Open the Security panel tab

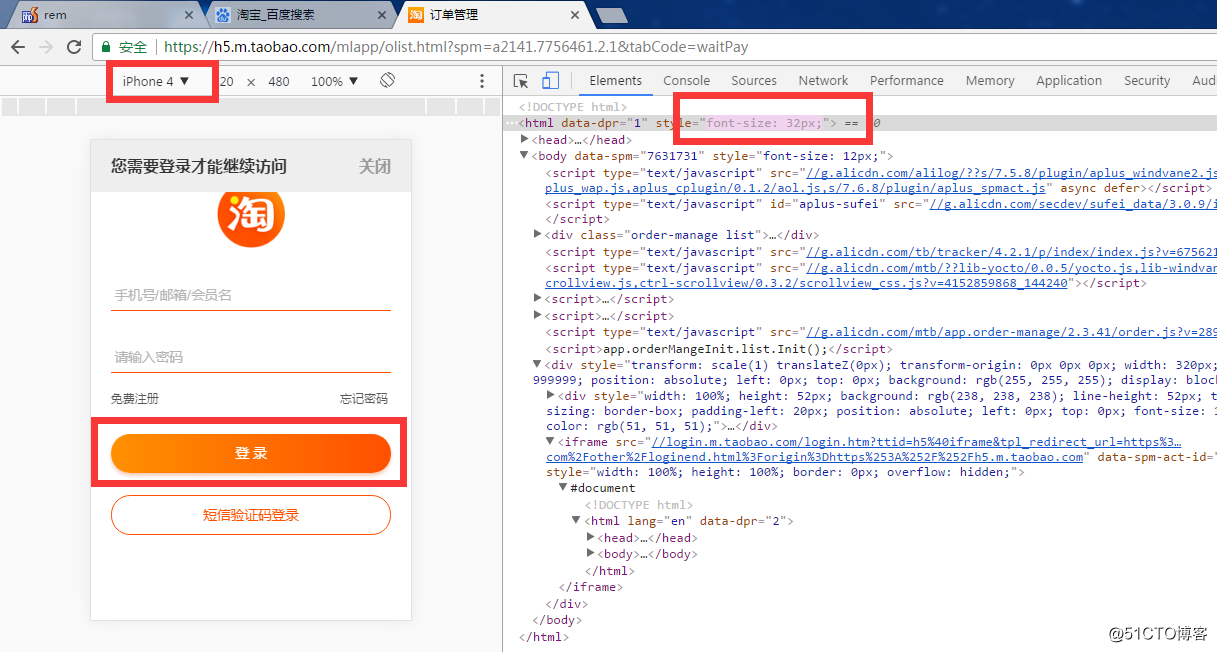[1147, 81]
